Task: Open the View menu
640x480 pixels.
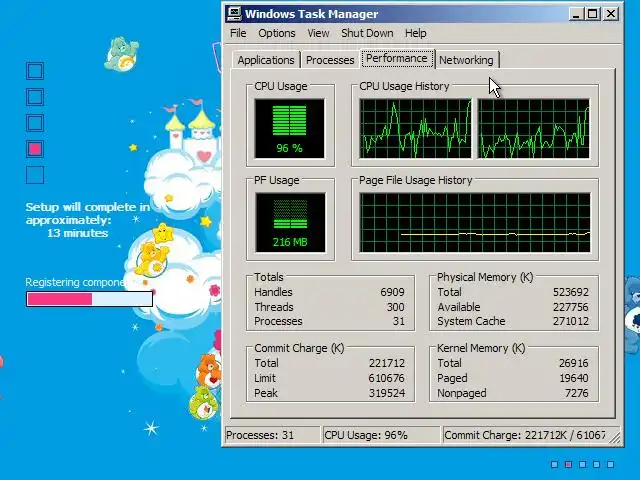Action: pos(318,33)
